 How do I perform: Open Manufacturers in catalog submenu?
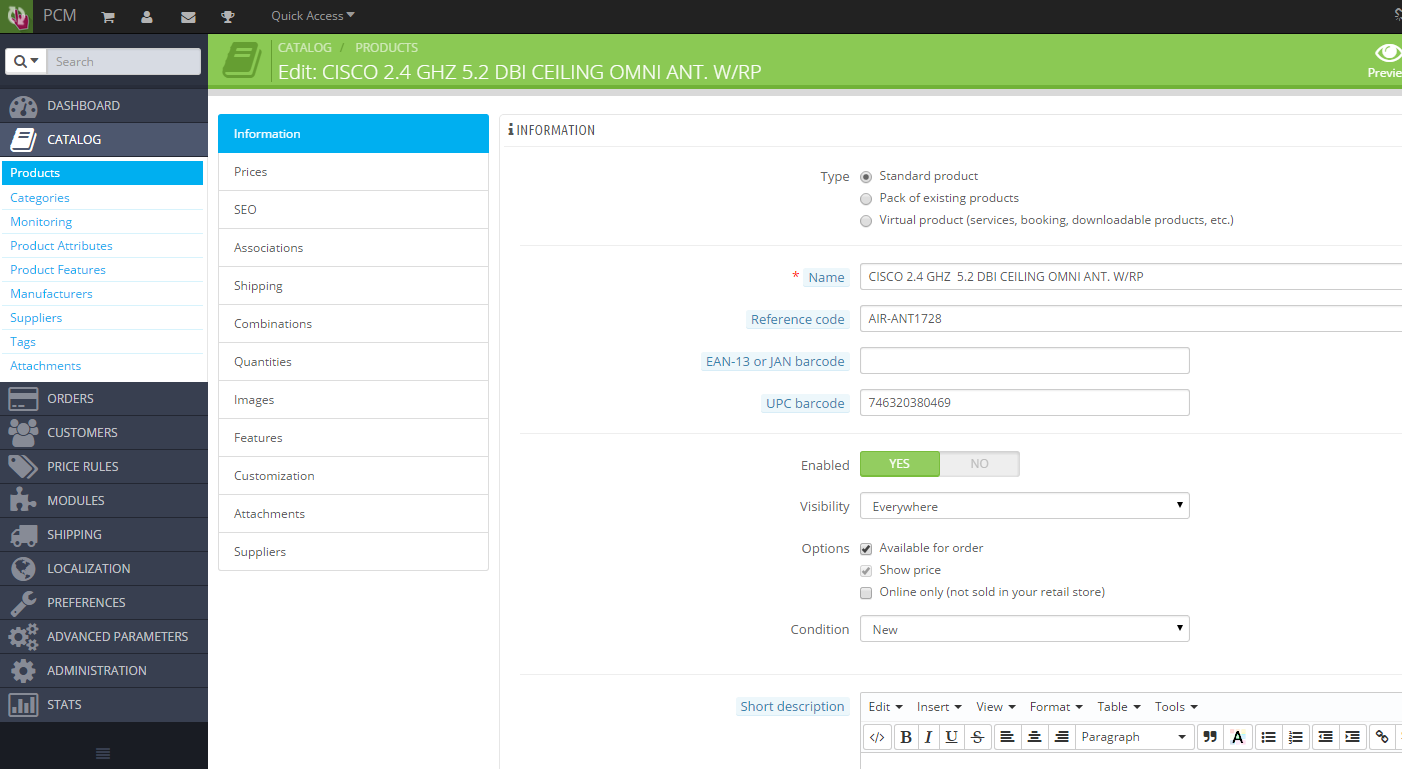coord(51,294)
